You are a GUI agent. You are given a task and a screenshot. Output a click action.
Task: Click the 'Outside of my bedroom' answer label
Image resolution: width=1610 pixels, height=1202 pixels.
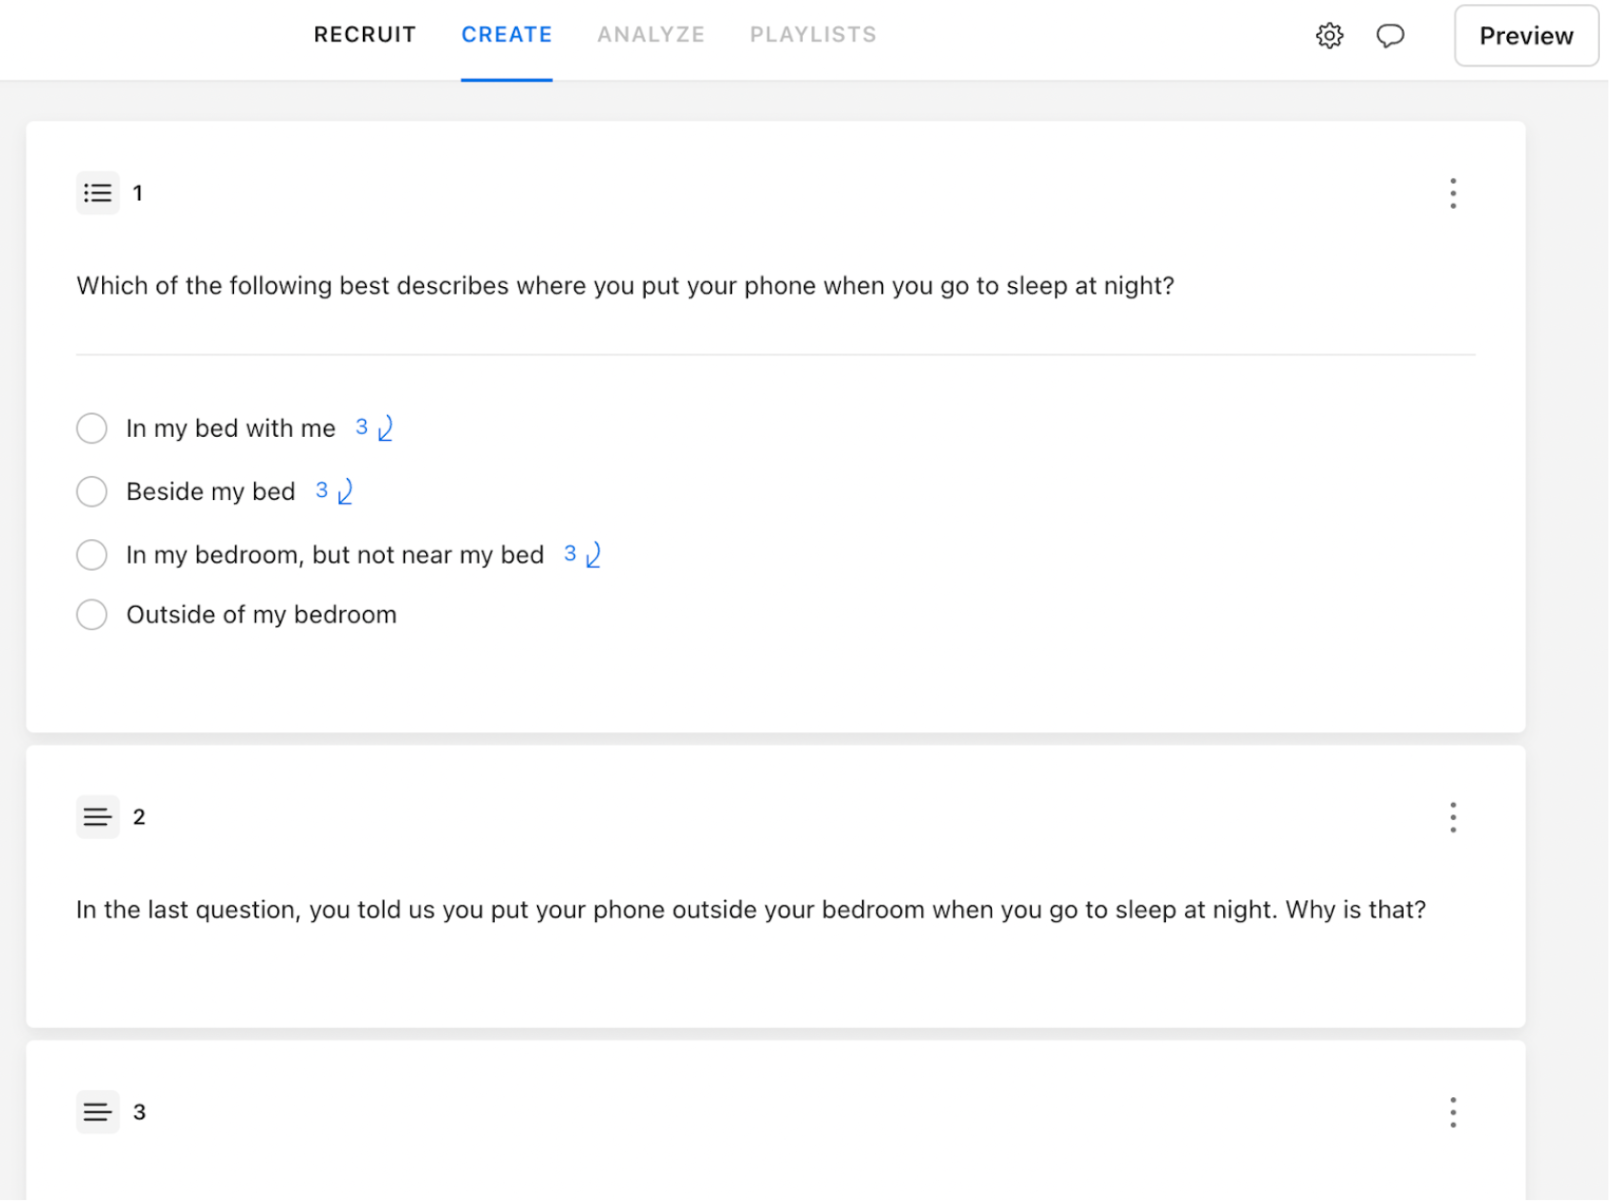click(x=262, y=615)
